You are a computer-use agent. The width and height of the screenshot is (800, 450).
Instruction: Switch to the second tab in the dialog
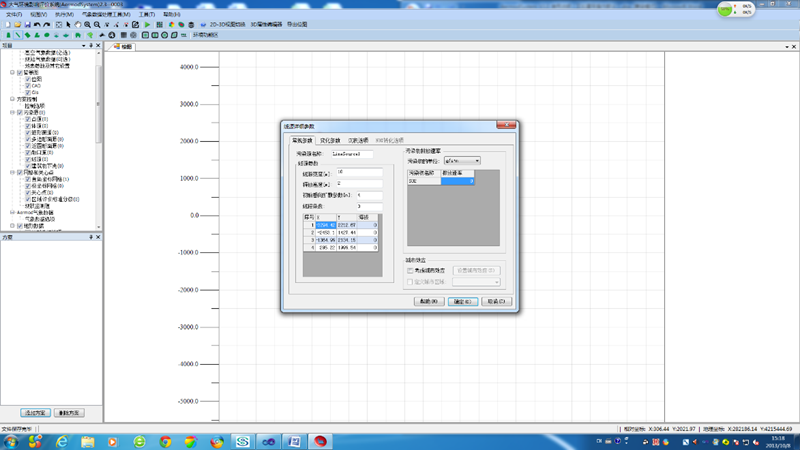329,141
